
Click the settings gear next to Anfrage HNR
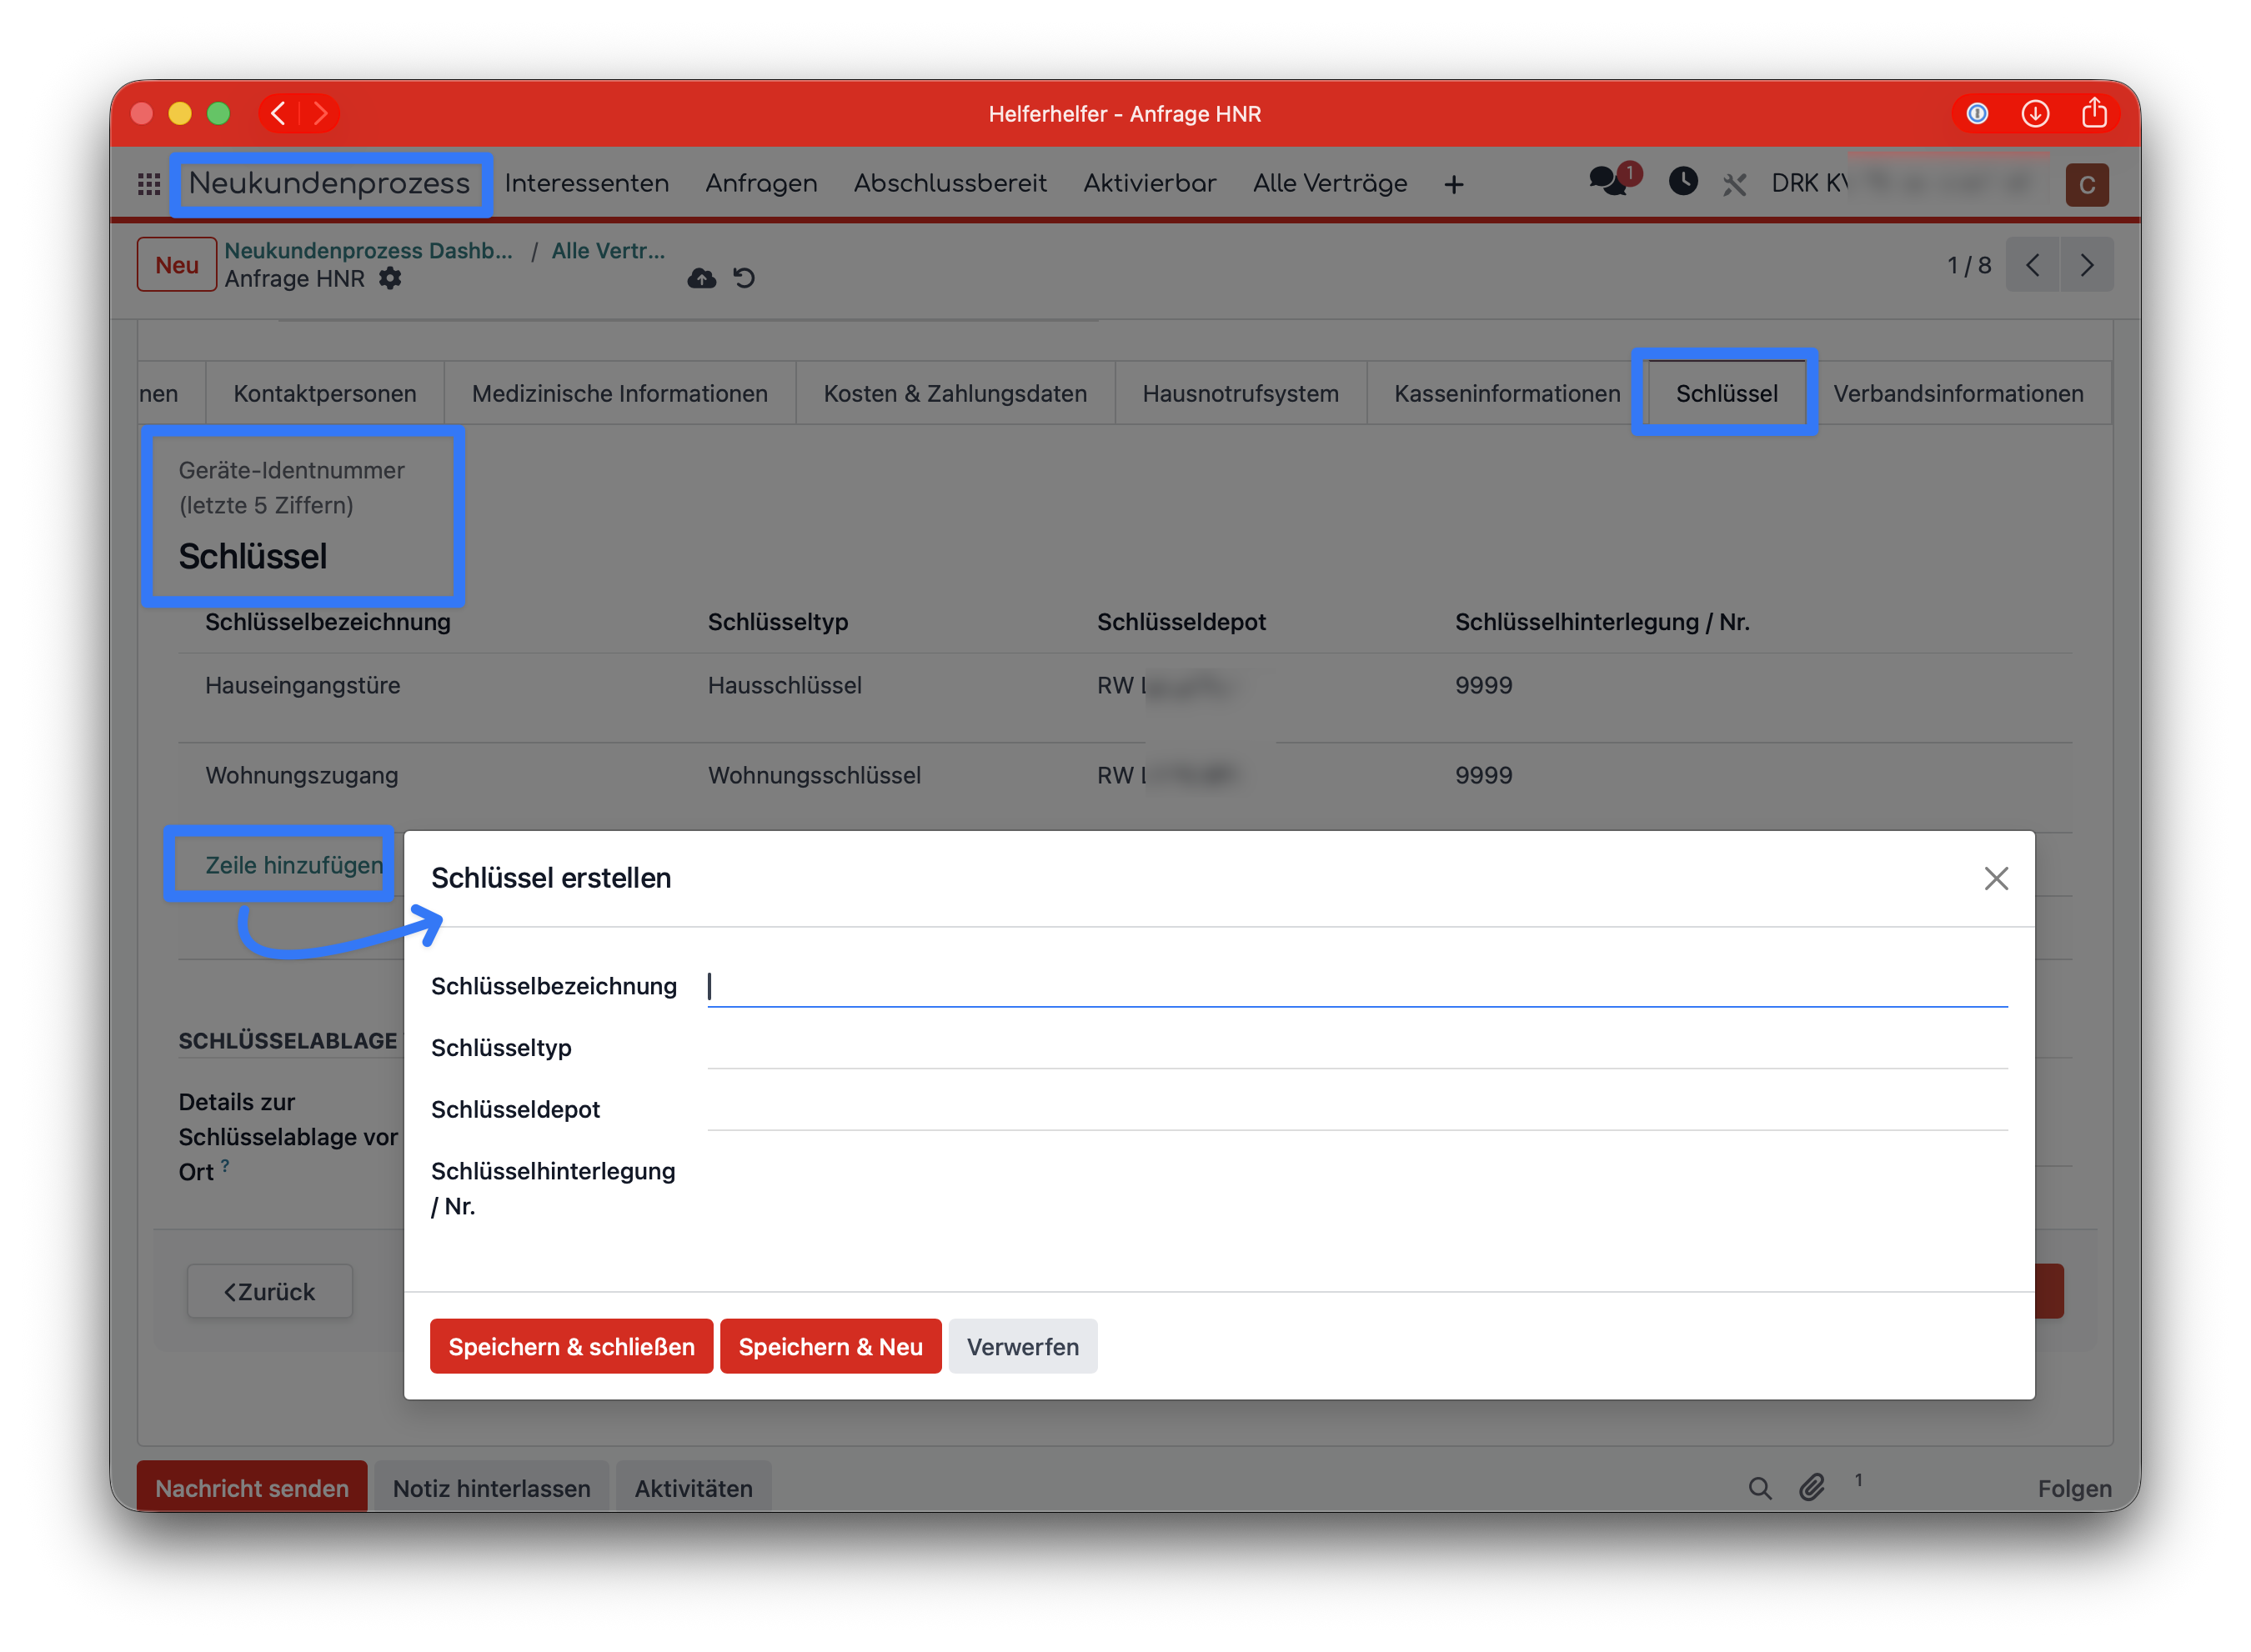[x=390, y=279]
